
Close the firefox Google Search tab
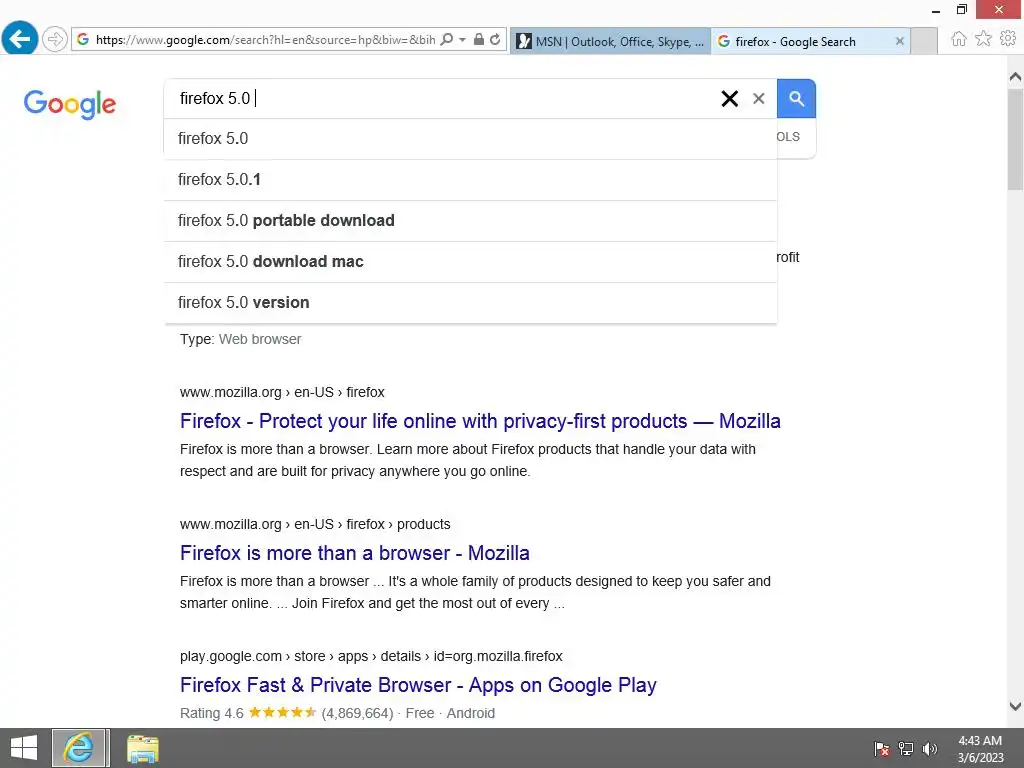(899, 41)
